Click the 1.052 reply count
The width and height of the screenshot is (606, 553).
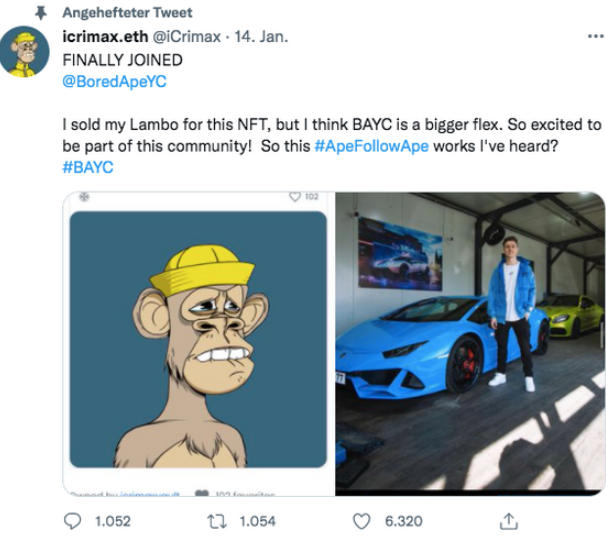point(111,521)
